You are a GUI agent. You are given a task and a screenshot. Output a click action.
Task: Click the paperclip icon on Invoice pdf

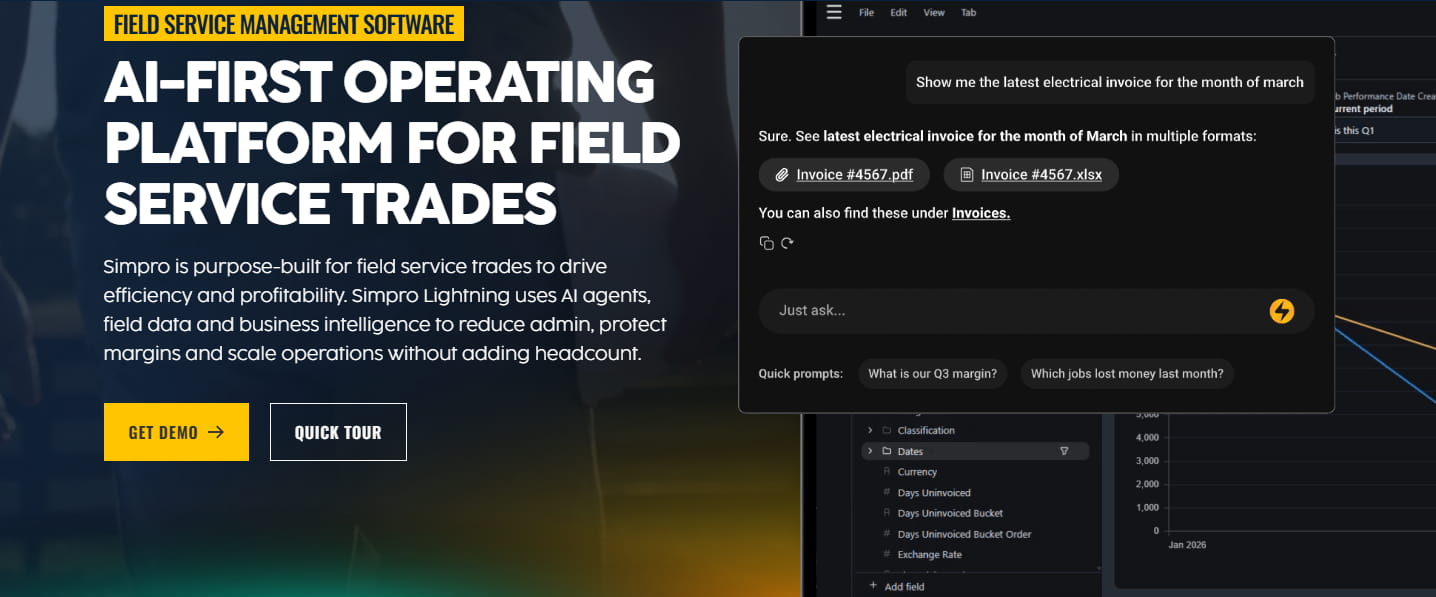click(782, 175)
